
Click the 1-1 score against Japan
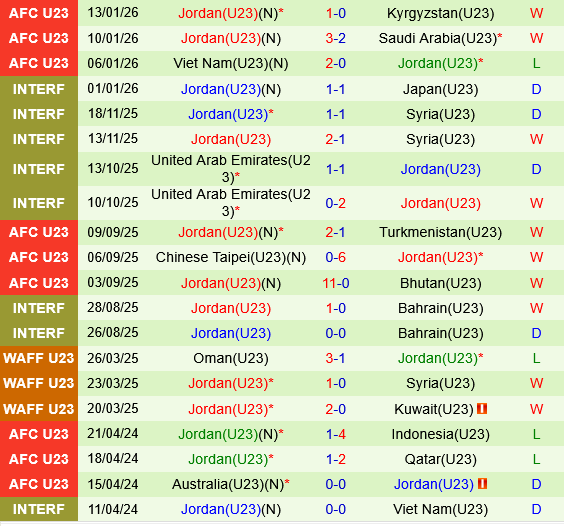click(x=336, y=89)
